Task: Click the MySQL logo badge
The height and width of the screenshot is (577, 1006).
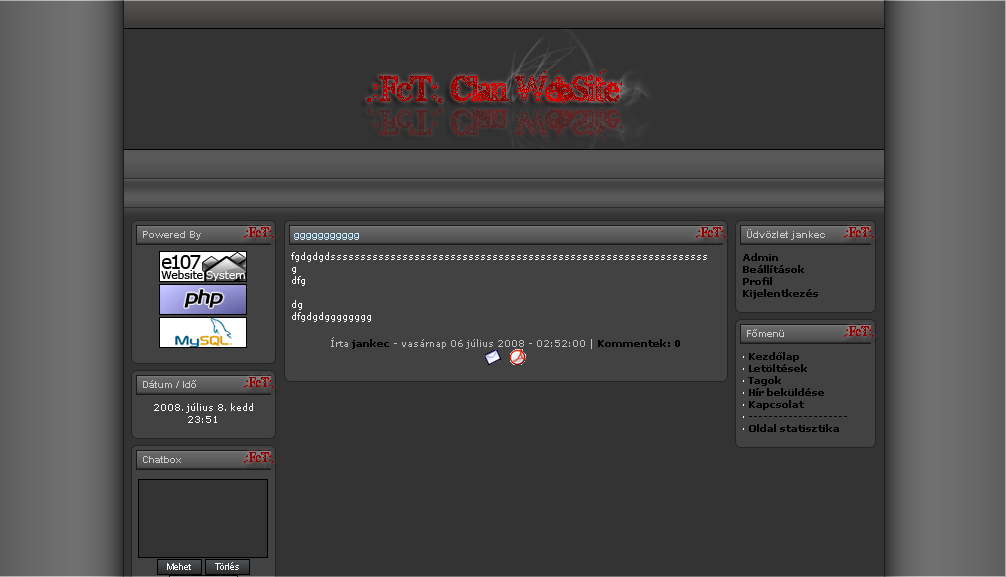Action: [x=203, y=333]
